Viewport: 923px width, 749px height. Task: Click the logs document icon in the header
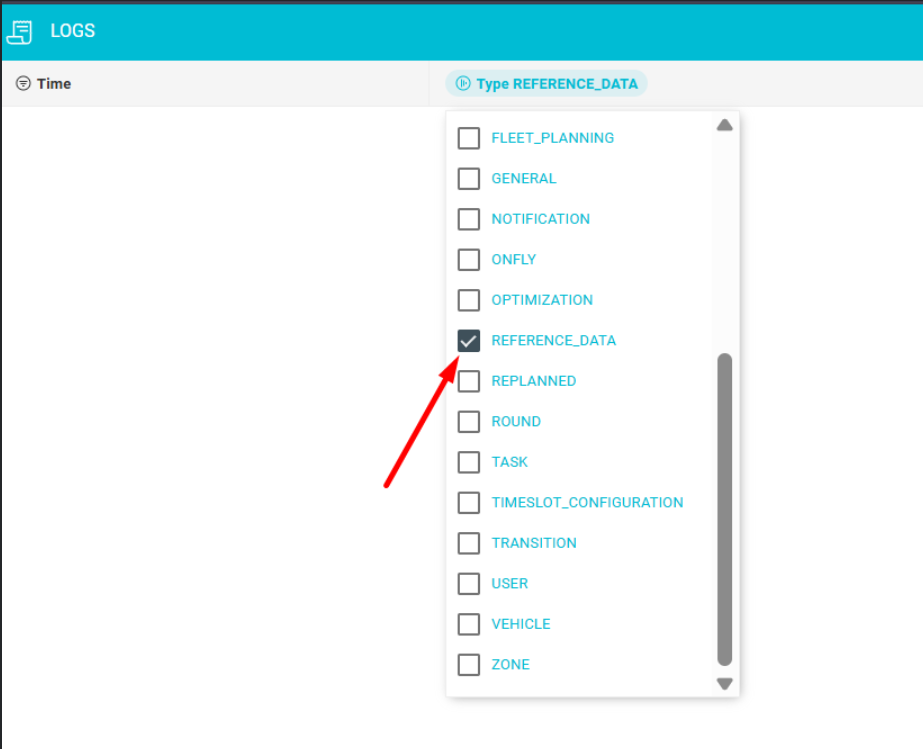(x=20, y=31)
